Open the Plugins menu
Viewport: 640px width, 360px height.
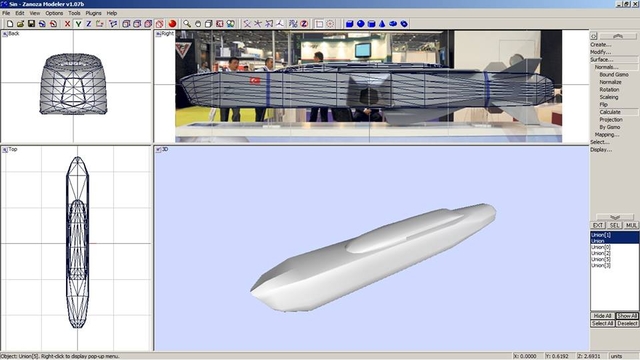click(x=93, y=13)
